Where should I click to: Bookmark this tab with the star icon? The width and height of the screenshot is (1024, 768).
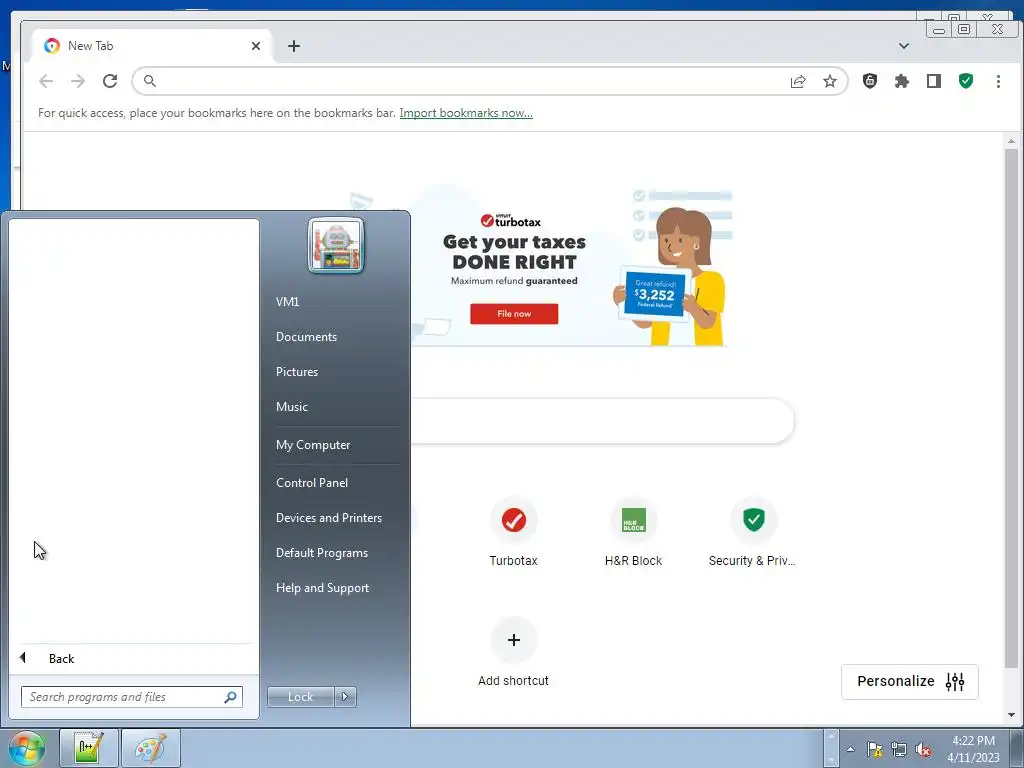pyautogui.click(x=829, y=81)
